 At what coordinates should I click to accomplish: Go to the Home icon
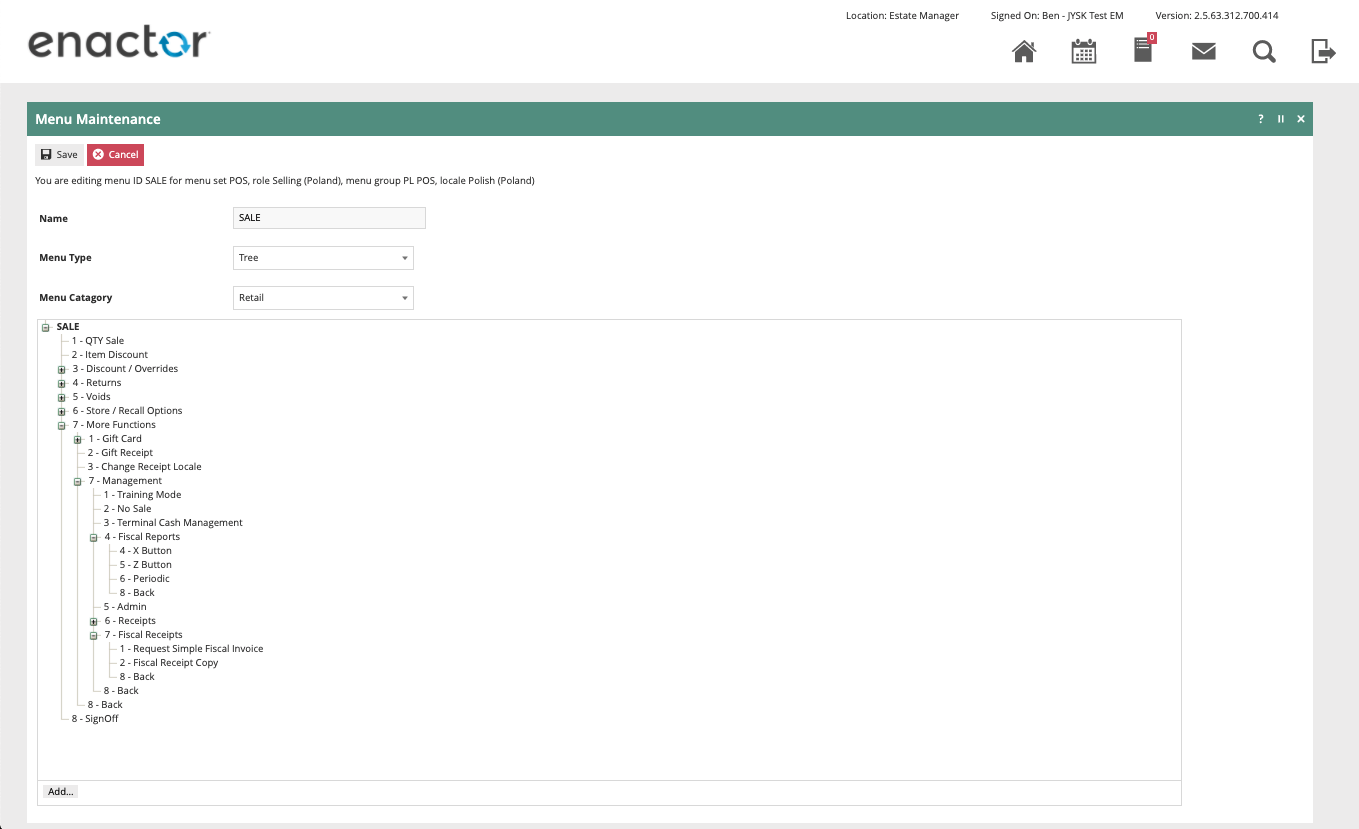coord(1024,52)
